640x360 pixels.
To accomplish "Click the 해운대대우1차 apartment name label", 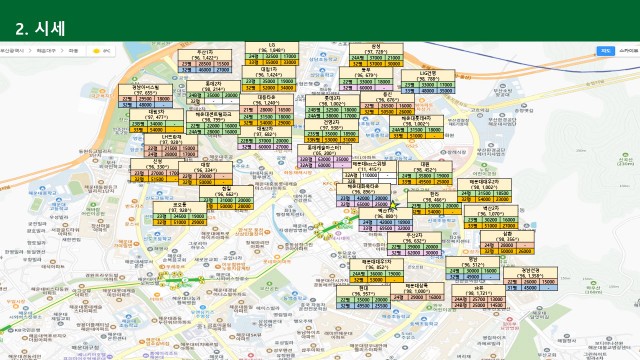I will (x=376, y=261).
